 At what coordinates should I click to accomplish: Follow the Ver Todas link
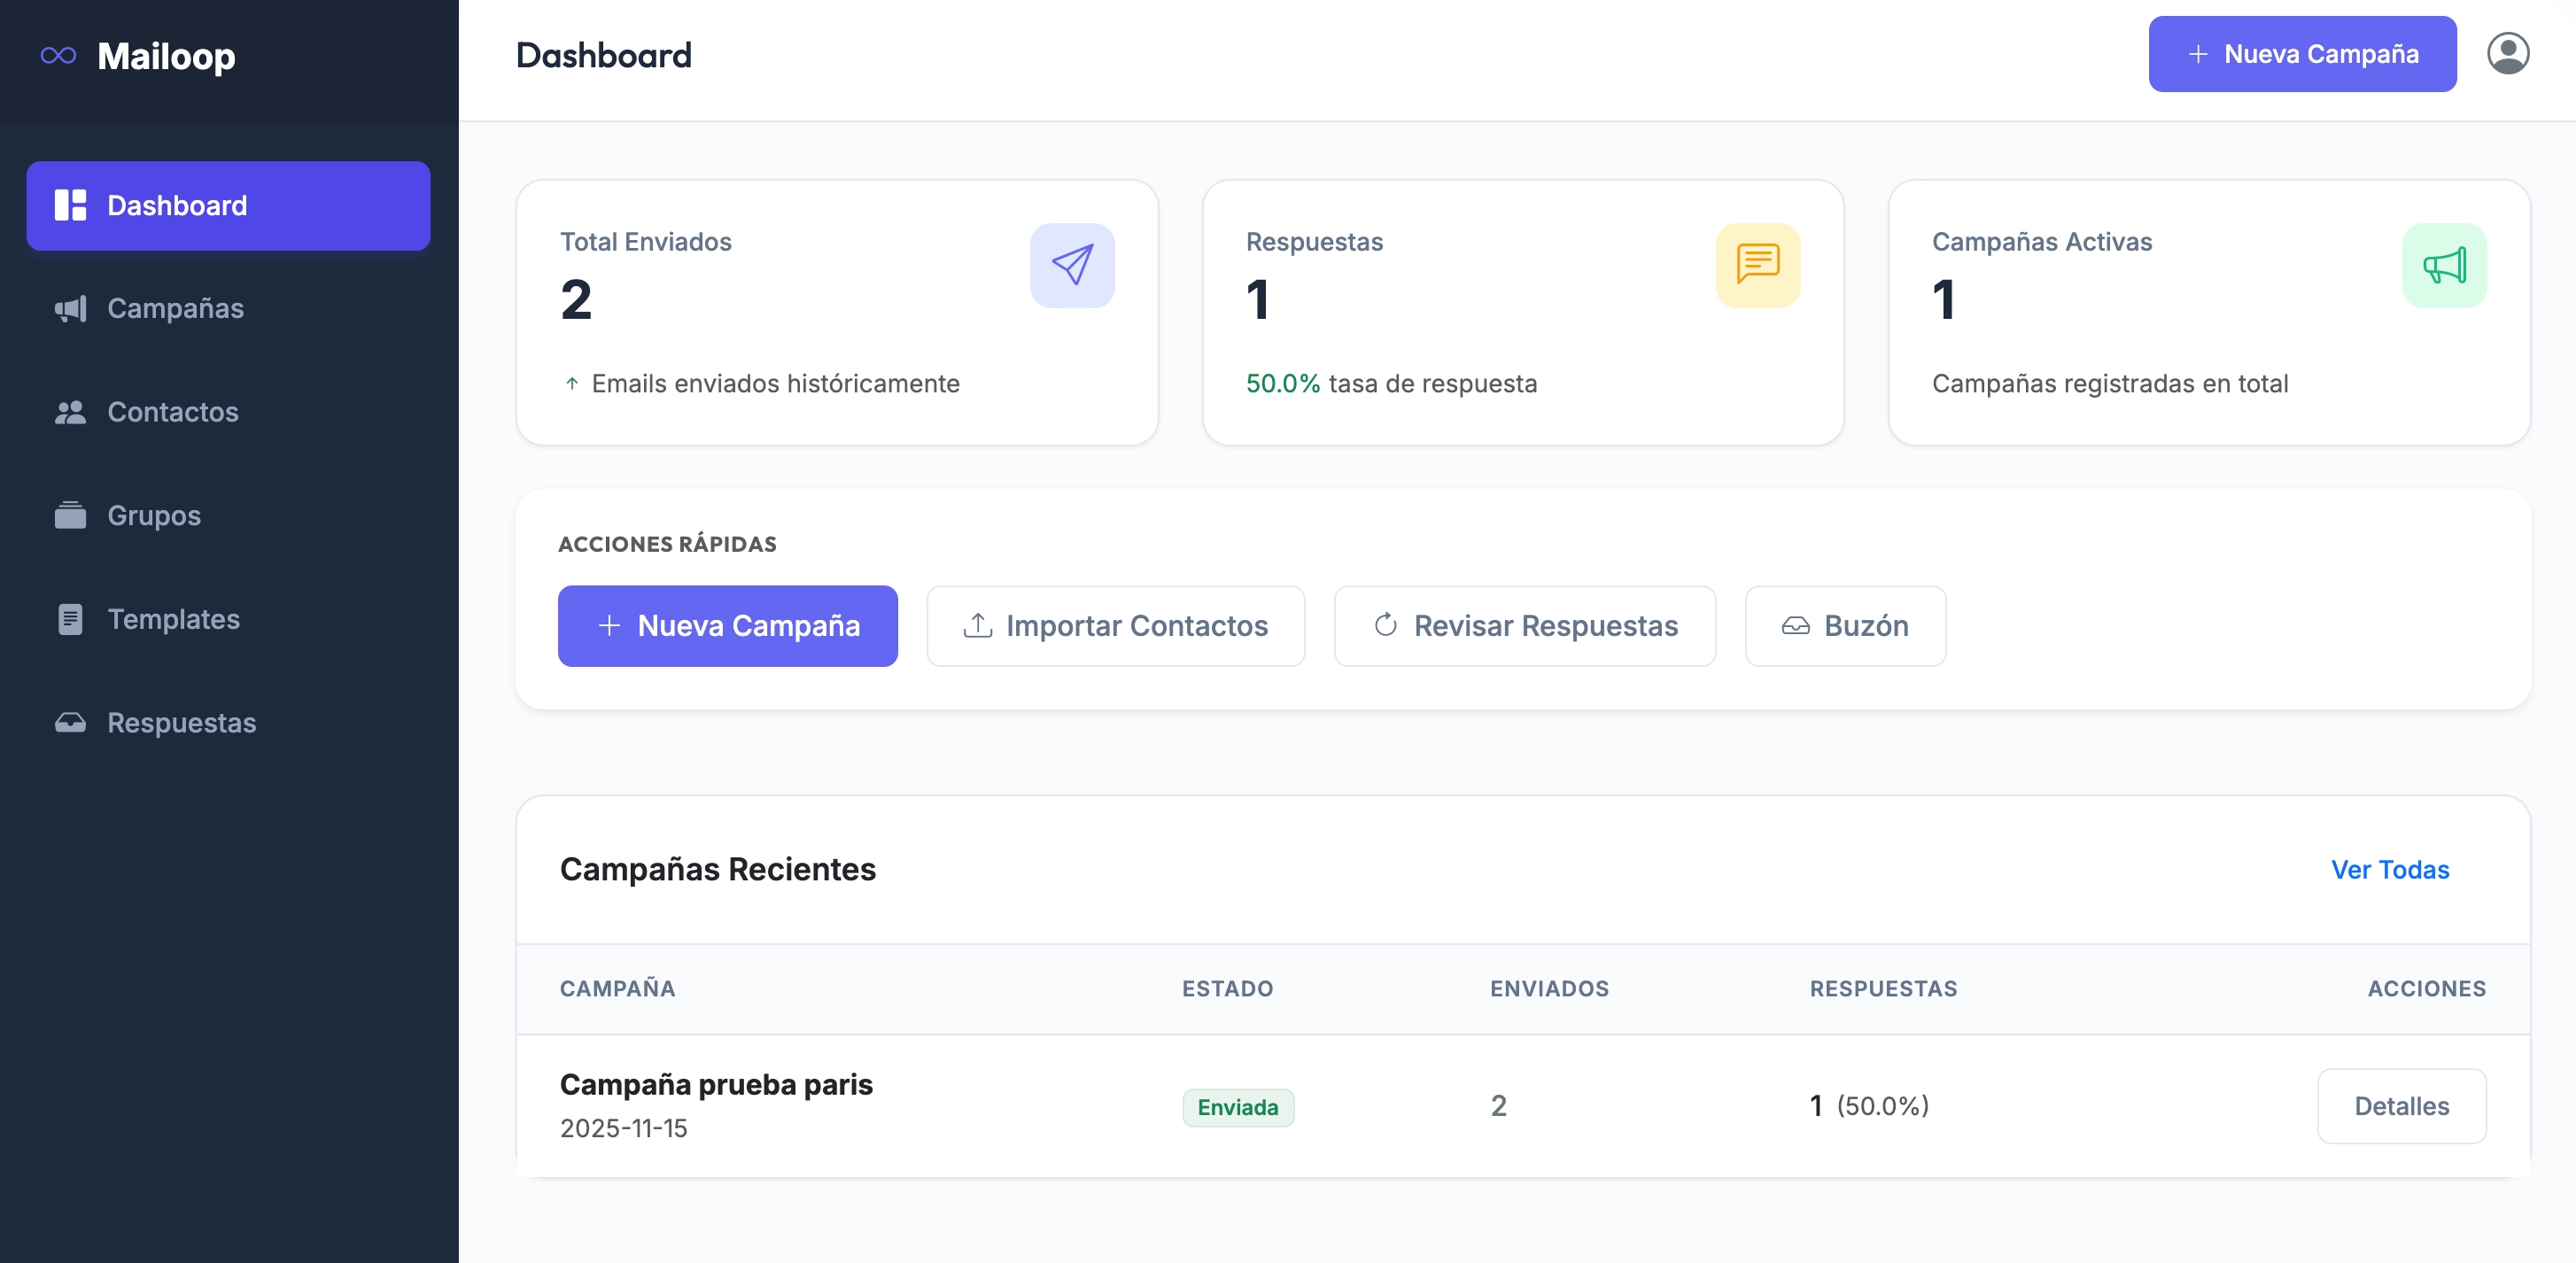(x=2389, y=870)
